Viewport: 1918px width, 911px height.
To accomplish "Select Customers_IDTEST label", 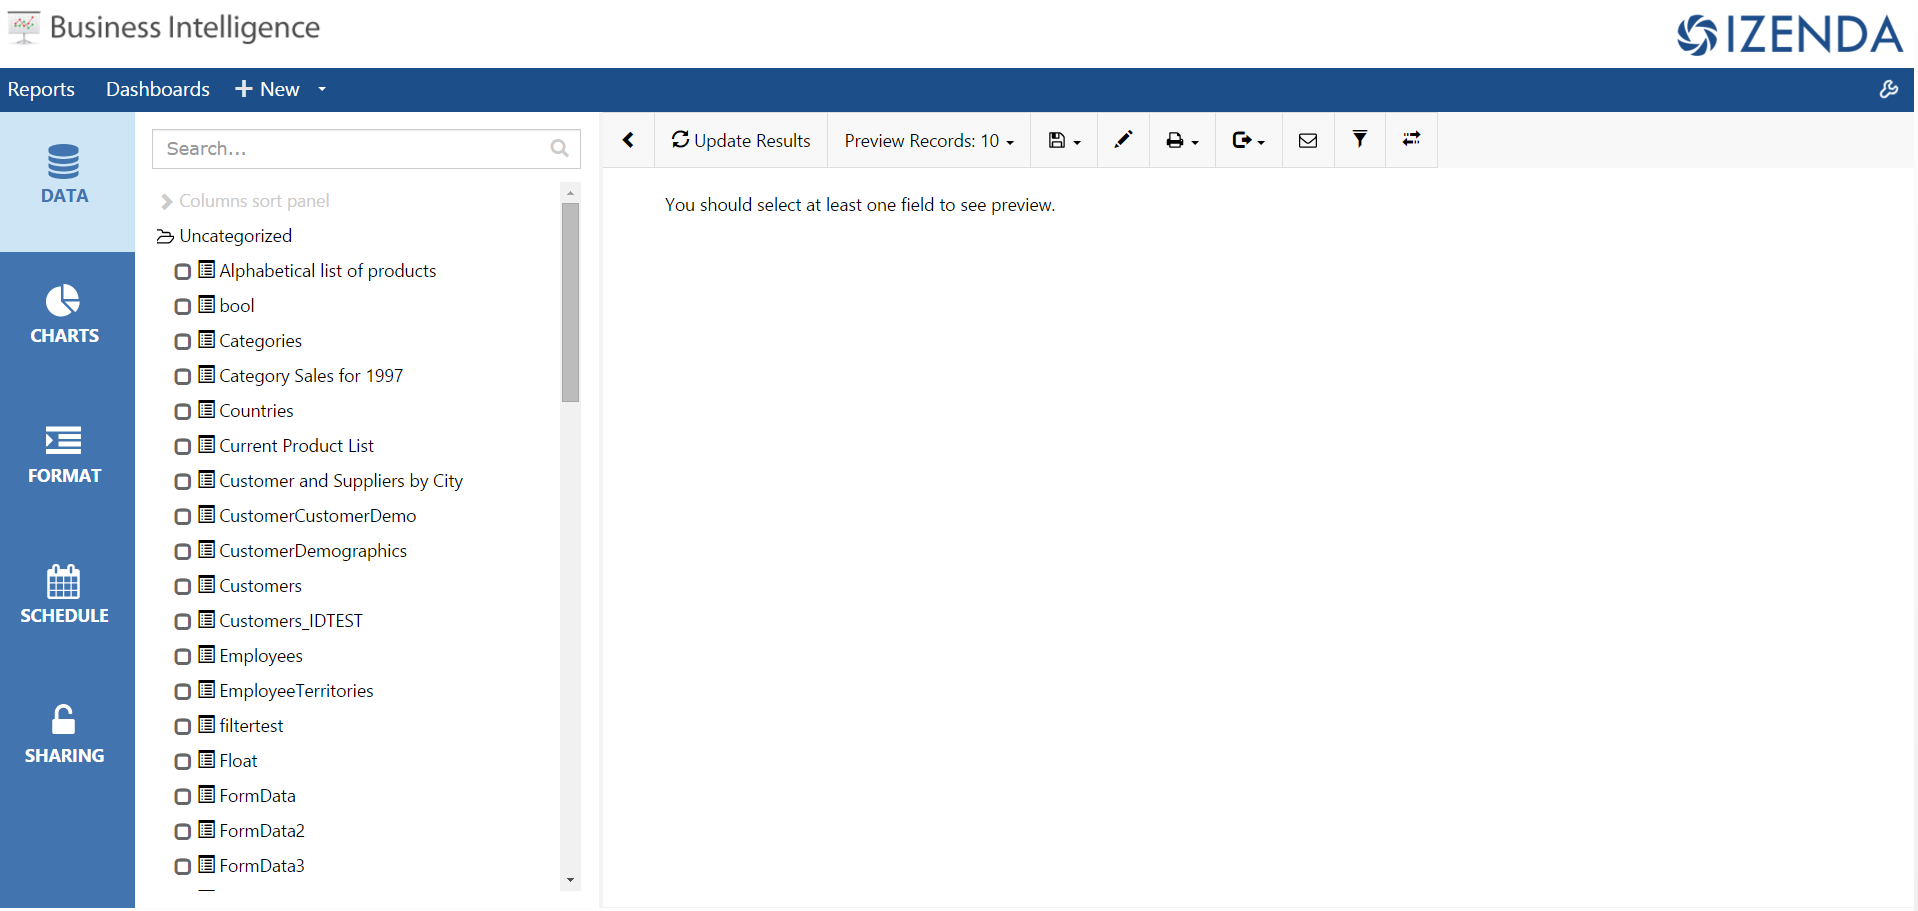I will (x=291, y=621).
